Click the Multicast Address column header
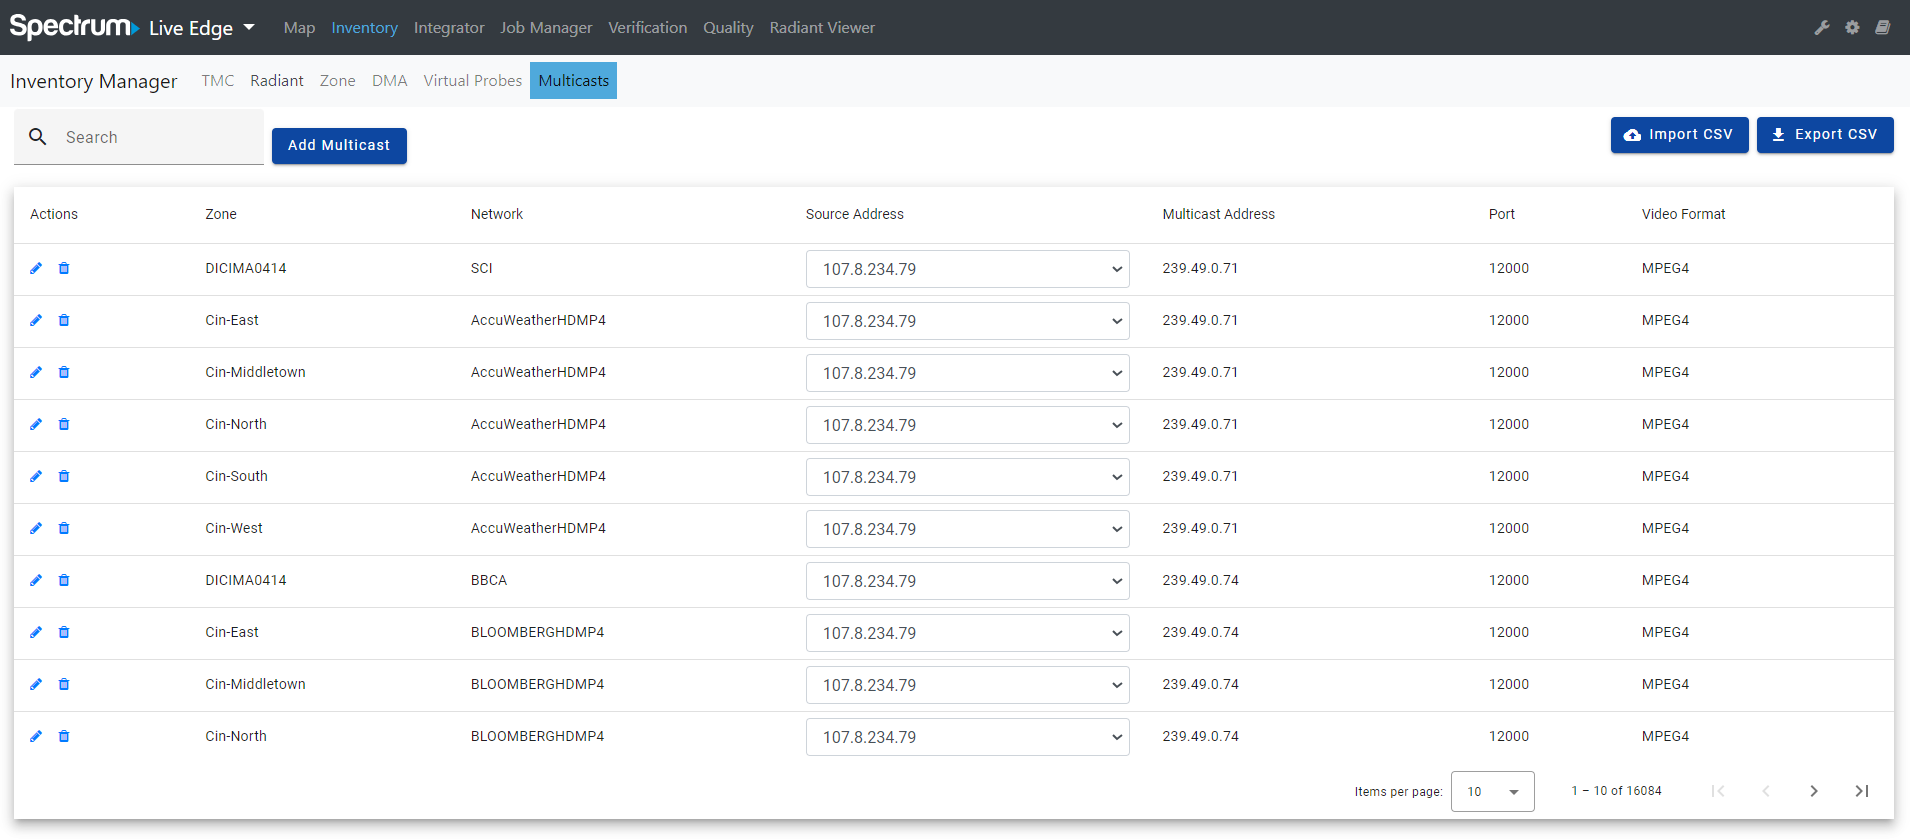 point(1218,214)
